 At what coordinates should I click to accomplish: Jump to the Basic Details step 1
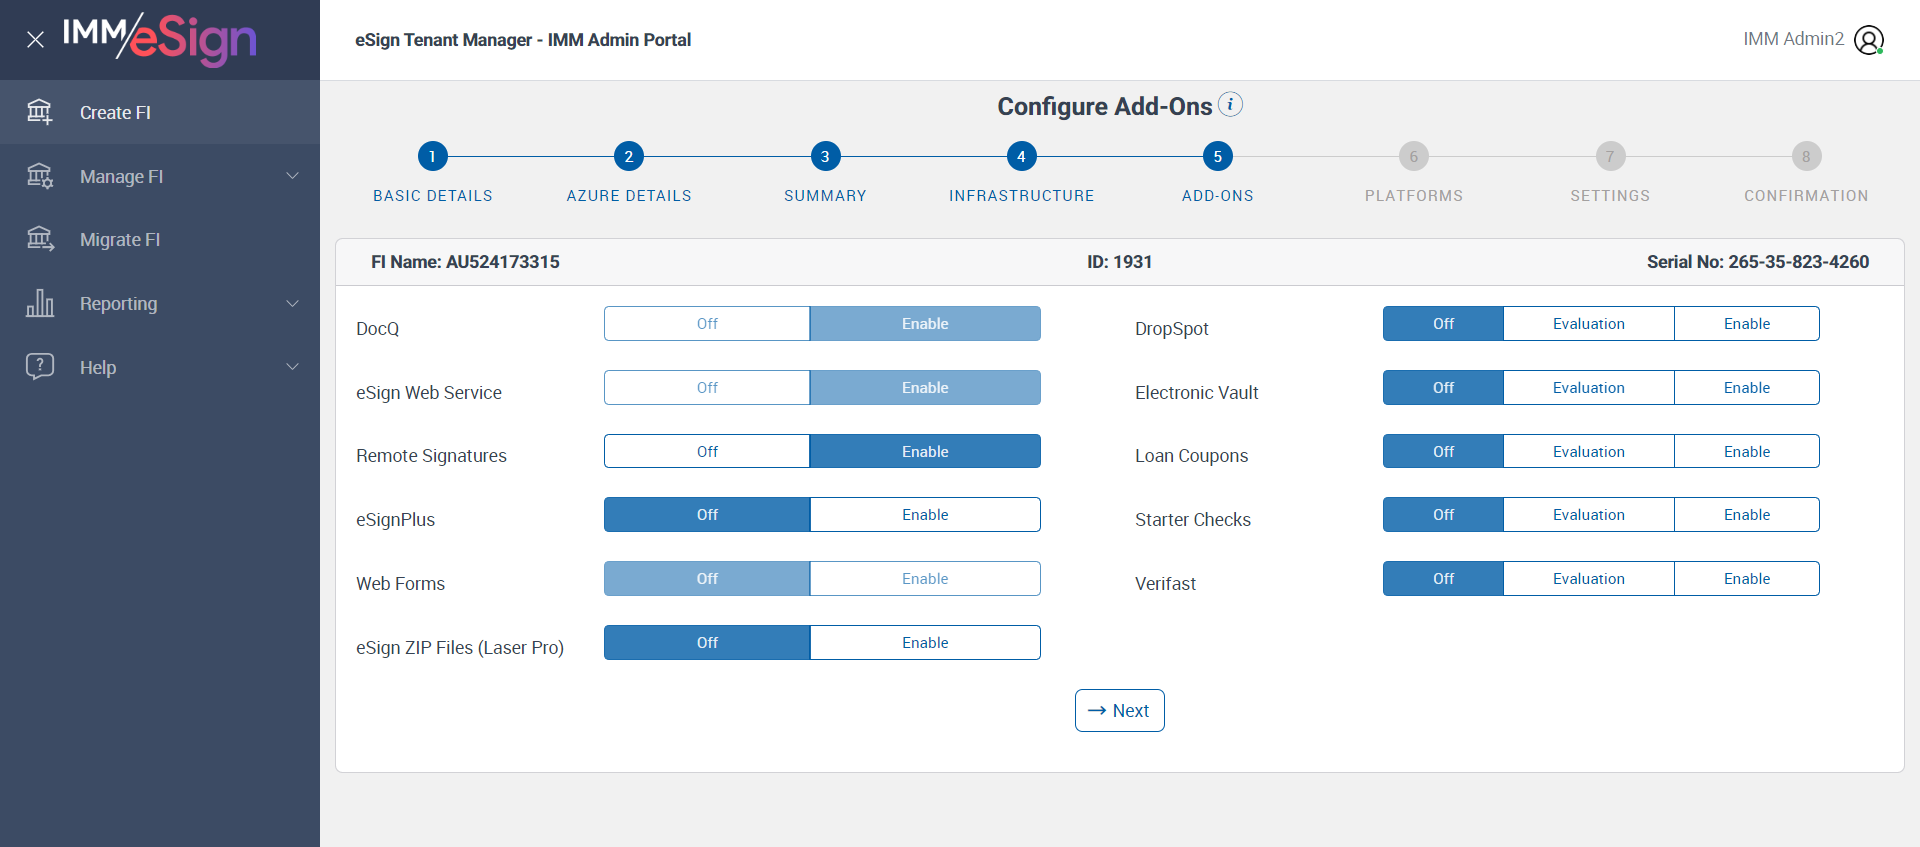coord(432,156)
